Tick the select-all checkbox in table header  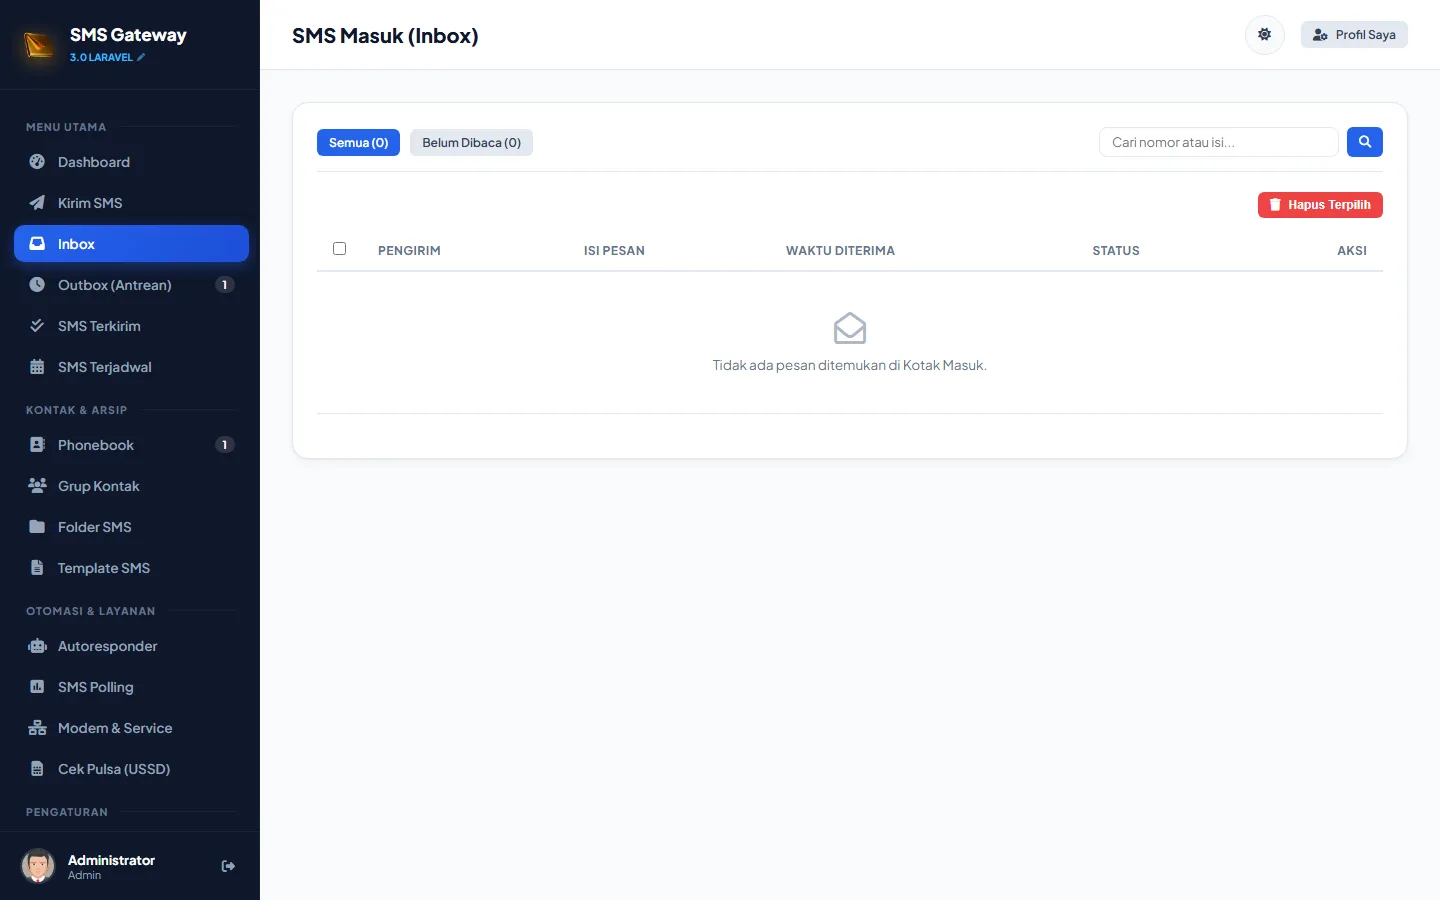point(339,249)
